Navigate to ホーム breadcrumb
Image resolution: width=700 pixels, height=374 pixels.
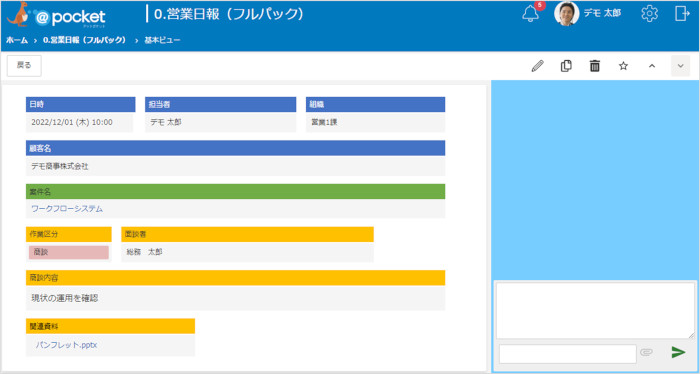[17, 40]
